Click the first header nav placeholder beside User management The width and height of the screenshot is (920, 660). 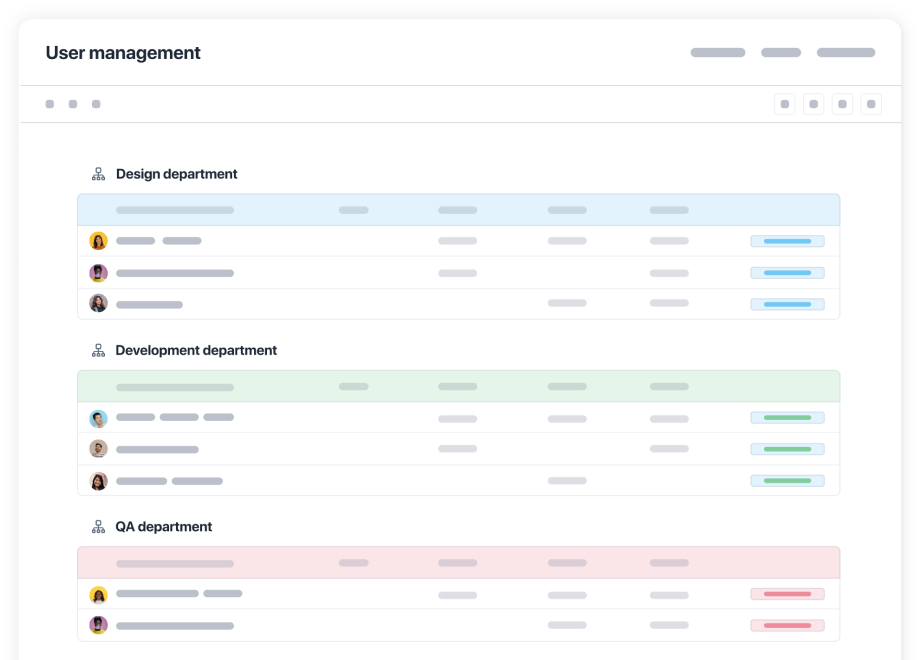[x=718, y=53]
